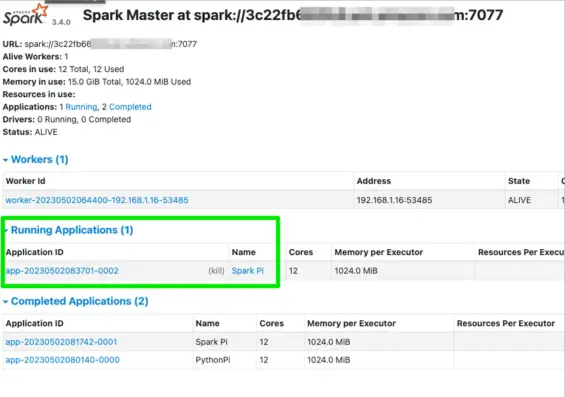
Task: Select the Cores value 12 in PythonPi row
Action: click(x=264, y=360)
